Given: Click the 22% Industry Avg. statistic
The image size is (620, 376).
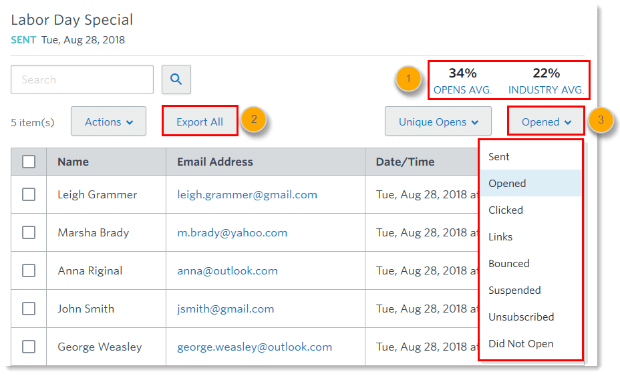Looking at the screenshot, I should [x=546, y=81].
